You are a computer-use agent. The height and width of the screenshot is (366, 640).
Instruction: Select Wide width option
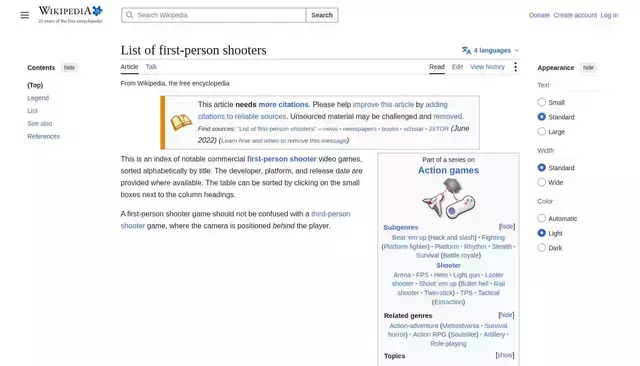(542, 182)
